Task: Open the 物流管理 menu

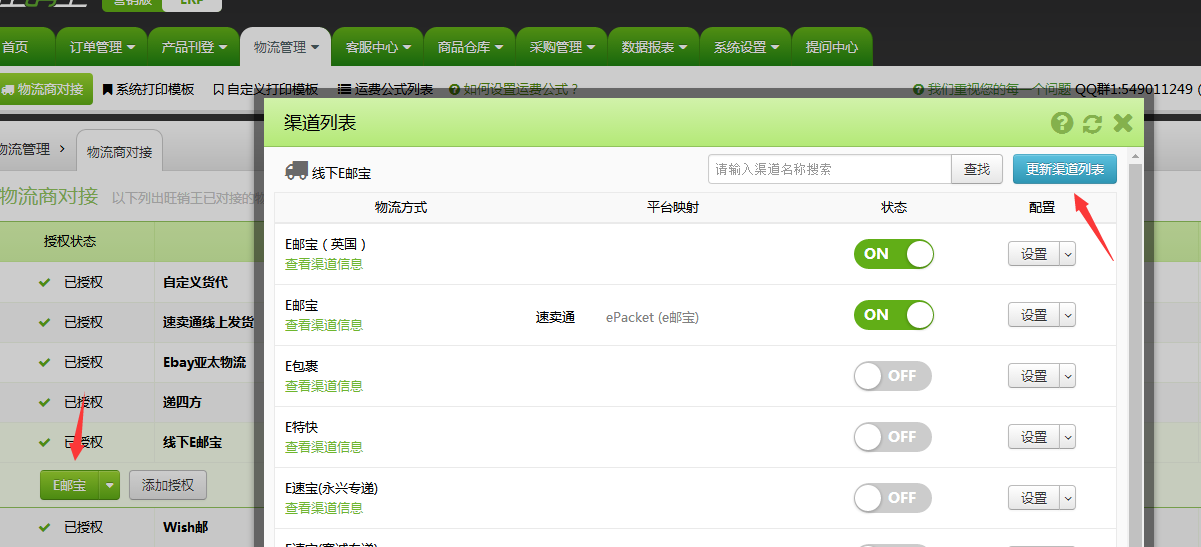Action: (286, 47)
